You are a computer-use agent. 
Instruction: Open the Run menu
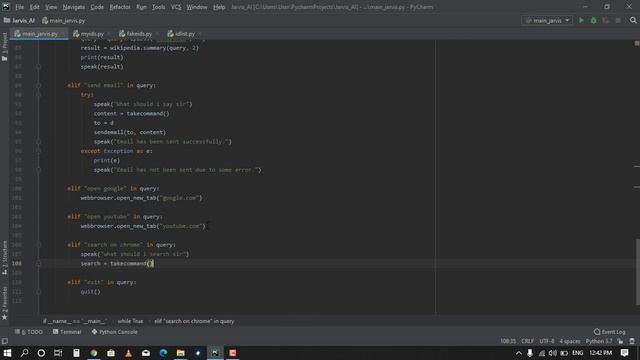pos(141,7)
